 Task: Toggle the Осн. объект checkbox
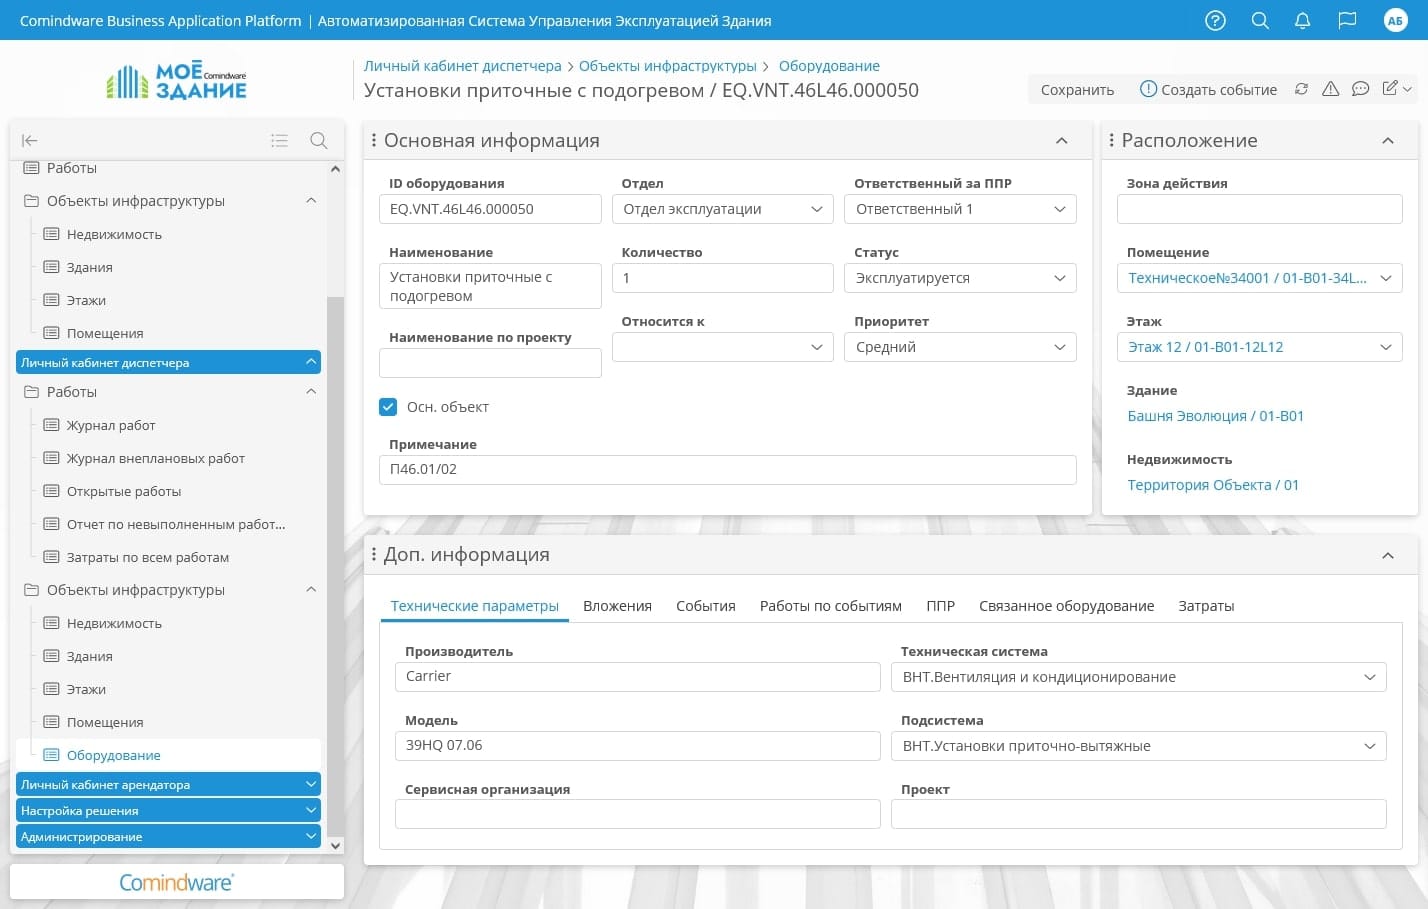pyautogui.click(x=388, y=407)
